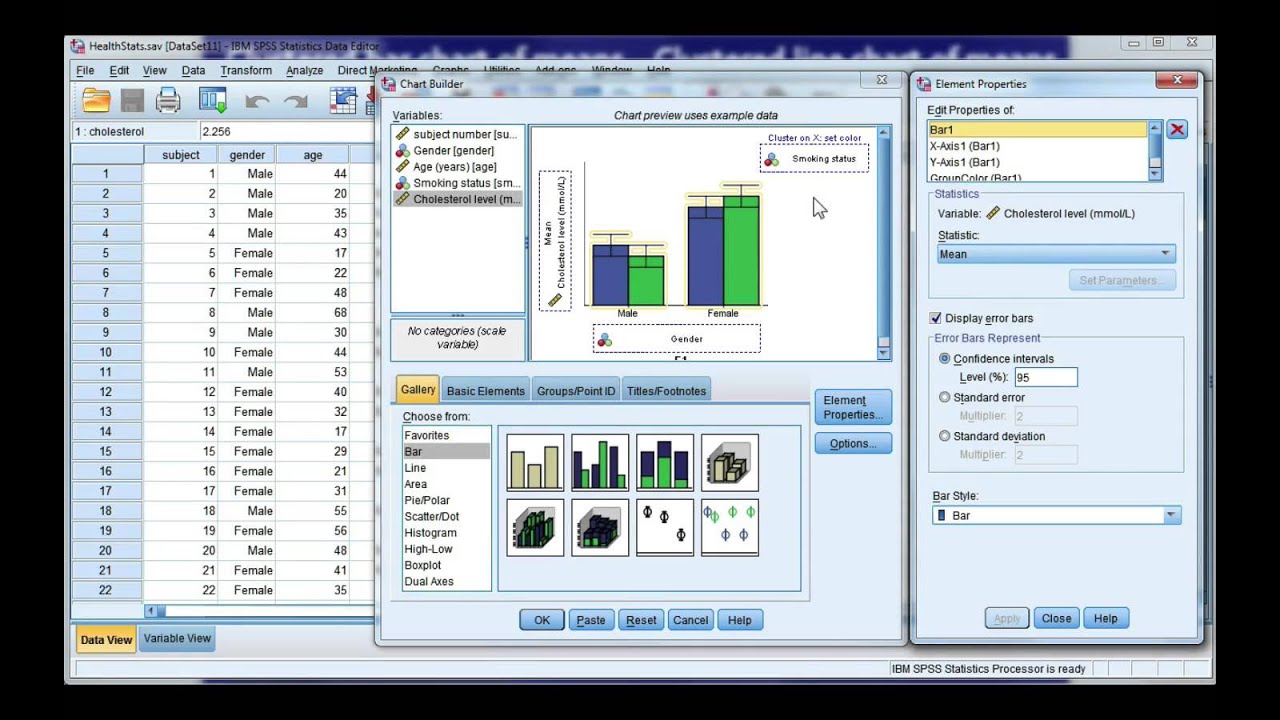The height and width of the screenshot is (720, 1280).
Task: Select the clustered error bar chart icon
Action: coord(730,527)
